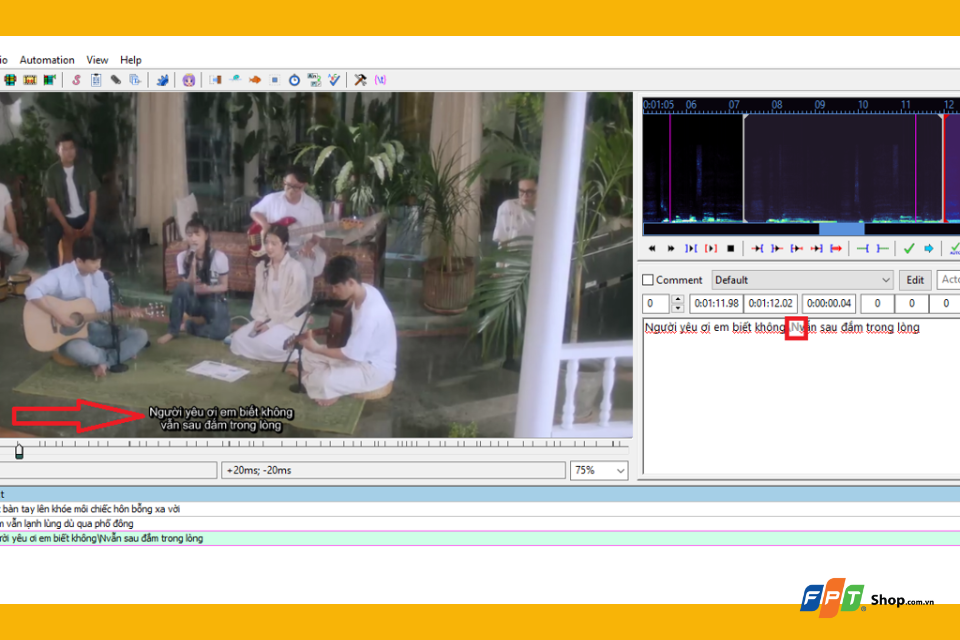Play 500 ms after selection
Image resolution: width=960 pixels, height=640 pixels.
click(777, 249)
